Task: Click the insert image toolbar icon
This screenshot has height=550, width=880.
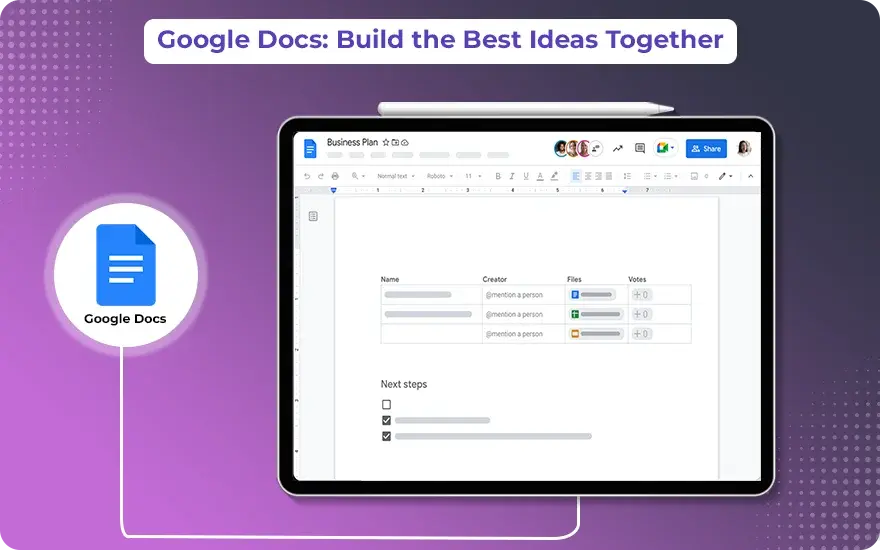Action: [694, 176]
